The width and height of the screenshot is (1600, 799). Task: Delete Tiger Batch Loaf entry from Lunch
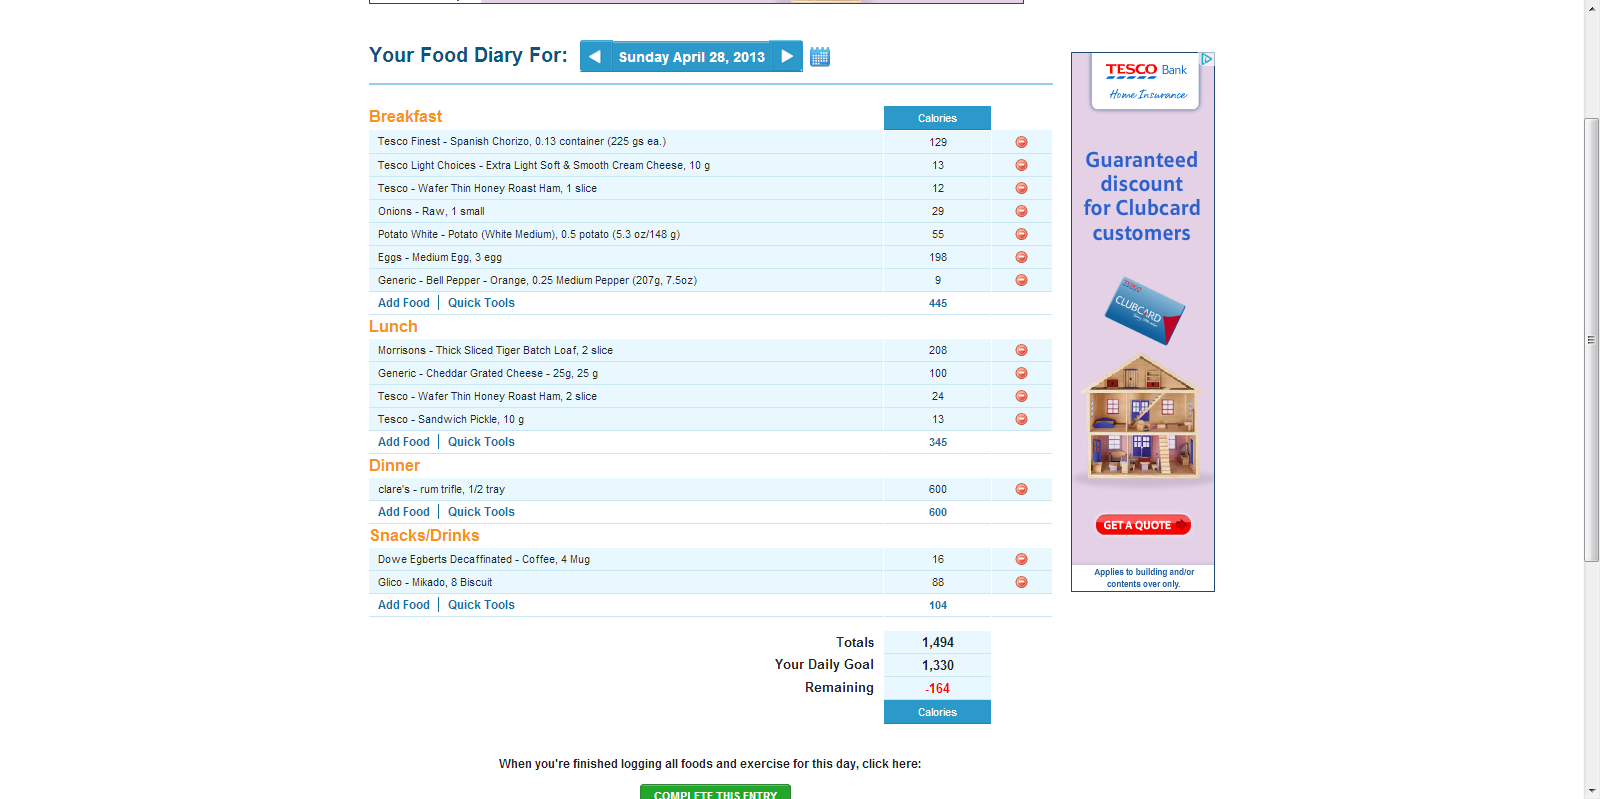1021,350
